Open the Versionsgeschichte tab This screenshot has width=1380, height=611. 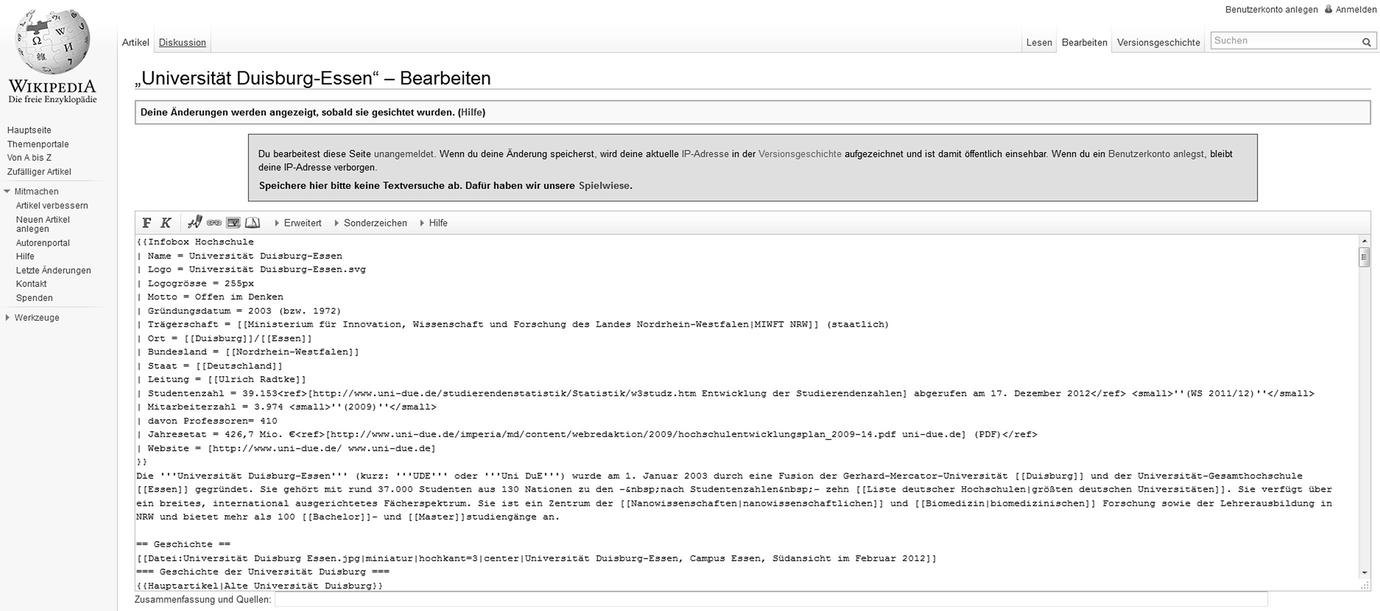(1158, 43)
